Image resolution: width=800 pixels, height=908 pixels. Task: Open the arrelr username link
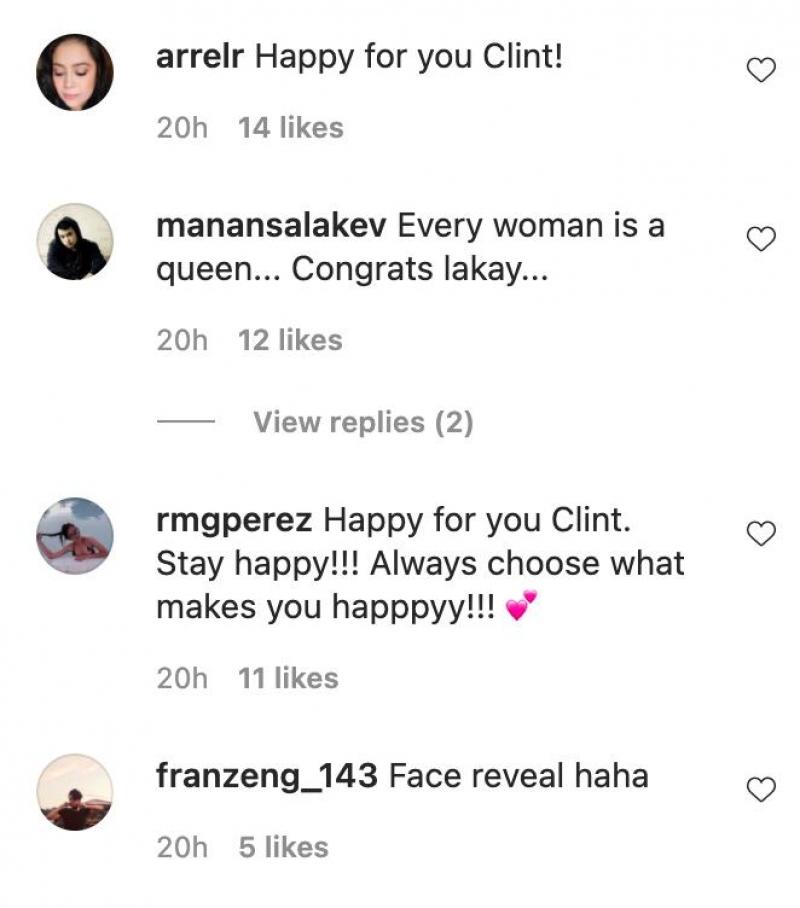pos(202,57)
